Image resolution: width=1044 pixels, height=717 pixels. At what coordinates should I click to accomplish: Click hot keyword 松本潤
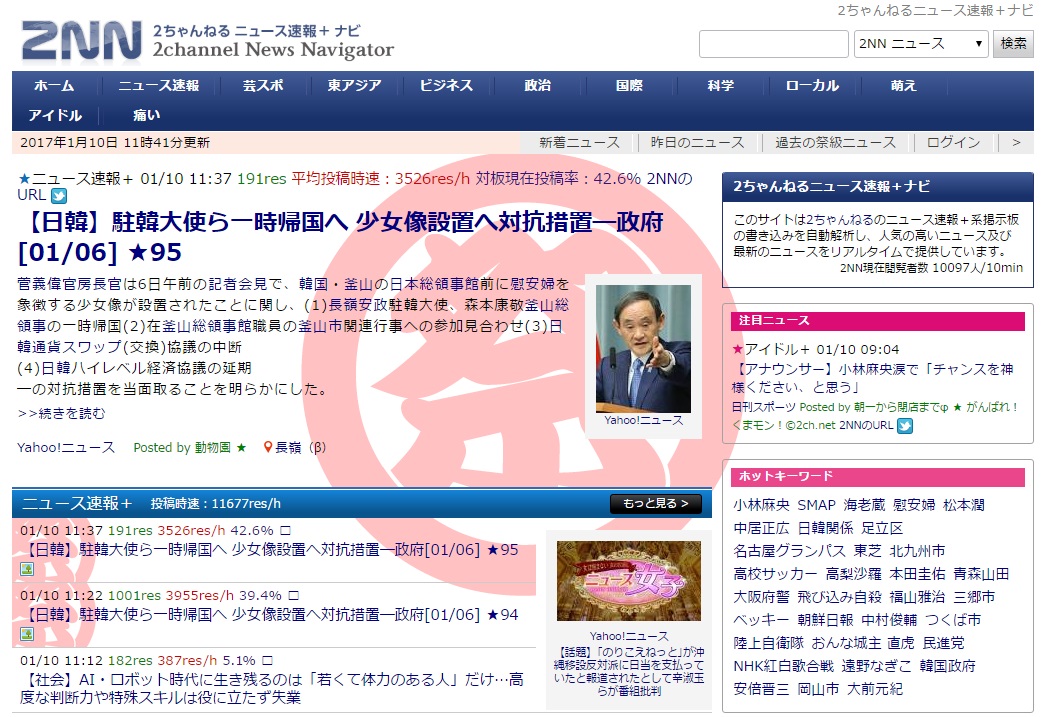coord(963,505)
